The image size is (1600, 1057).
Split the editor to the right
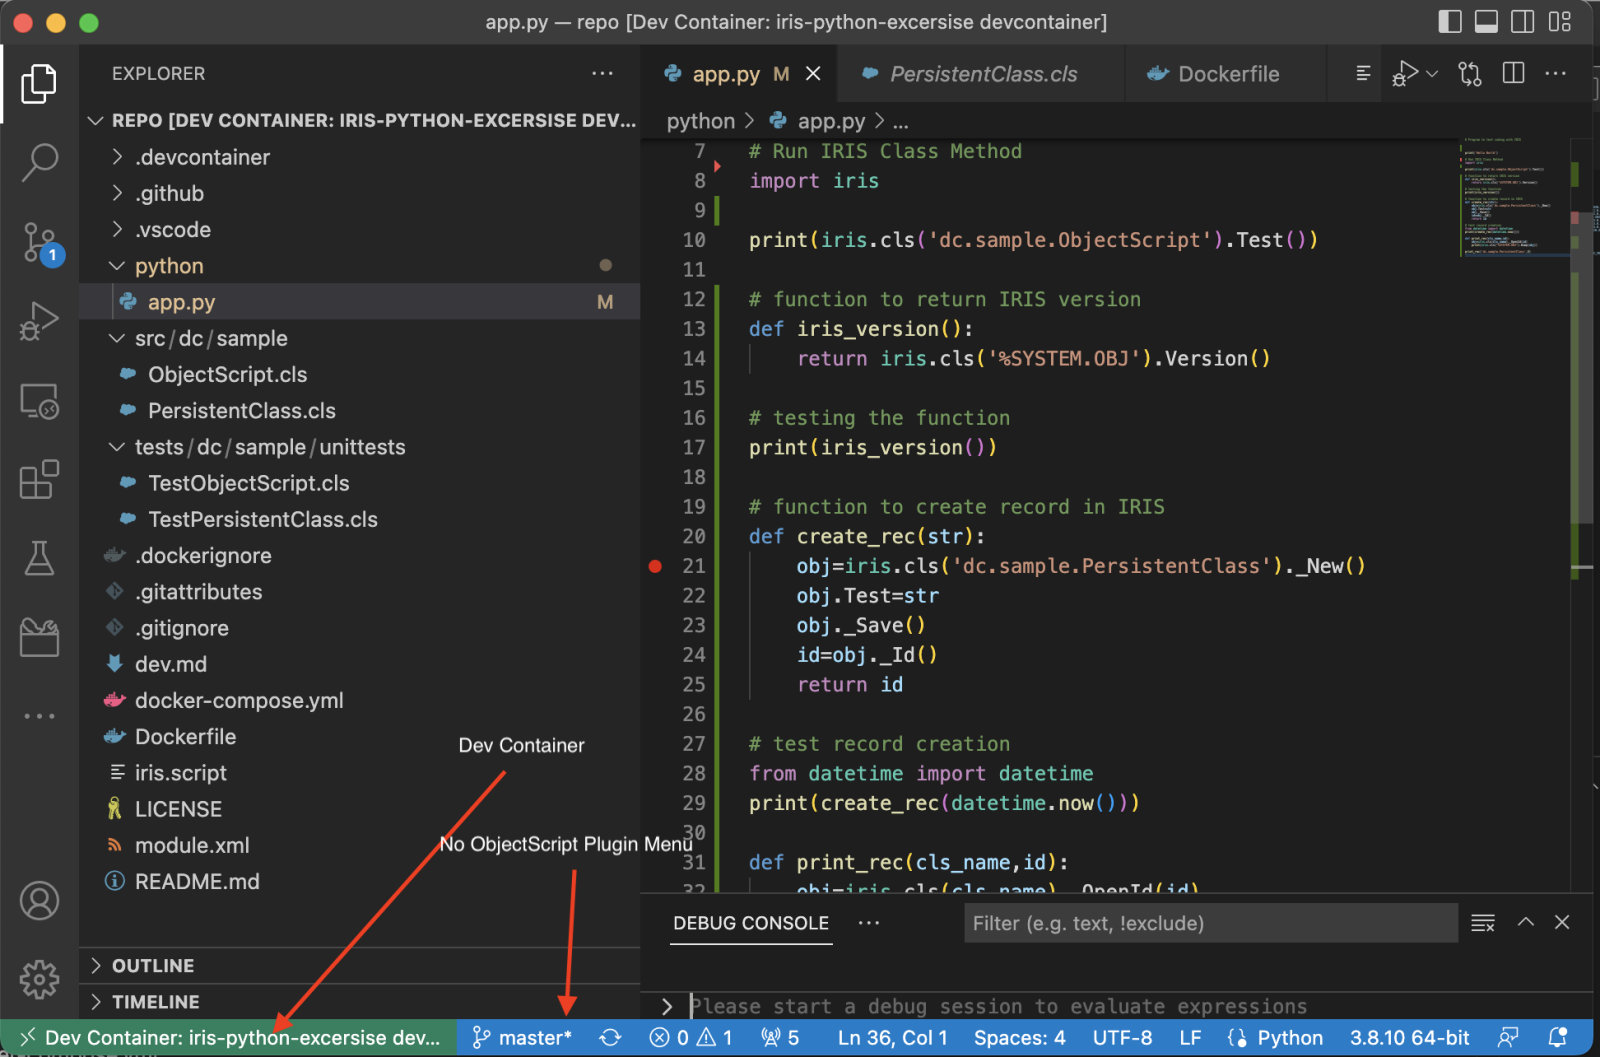pos(1514,74)
